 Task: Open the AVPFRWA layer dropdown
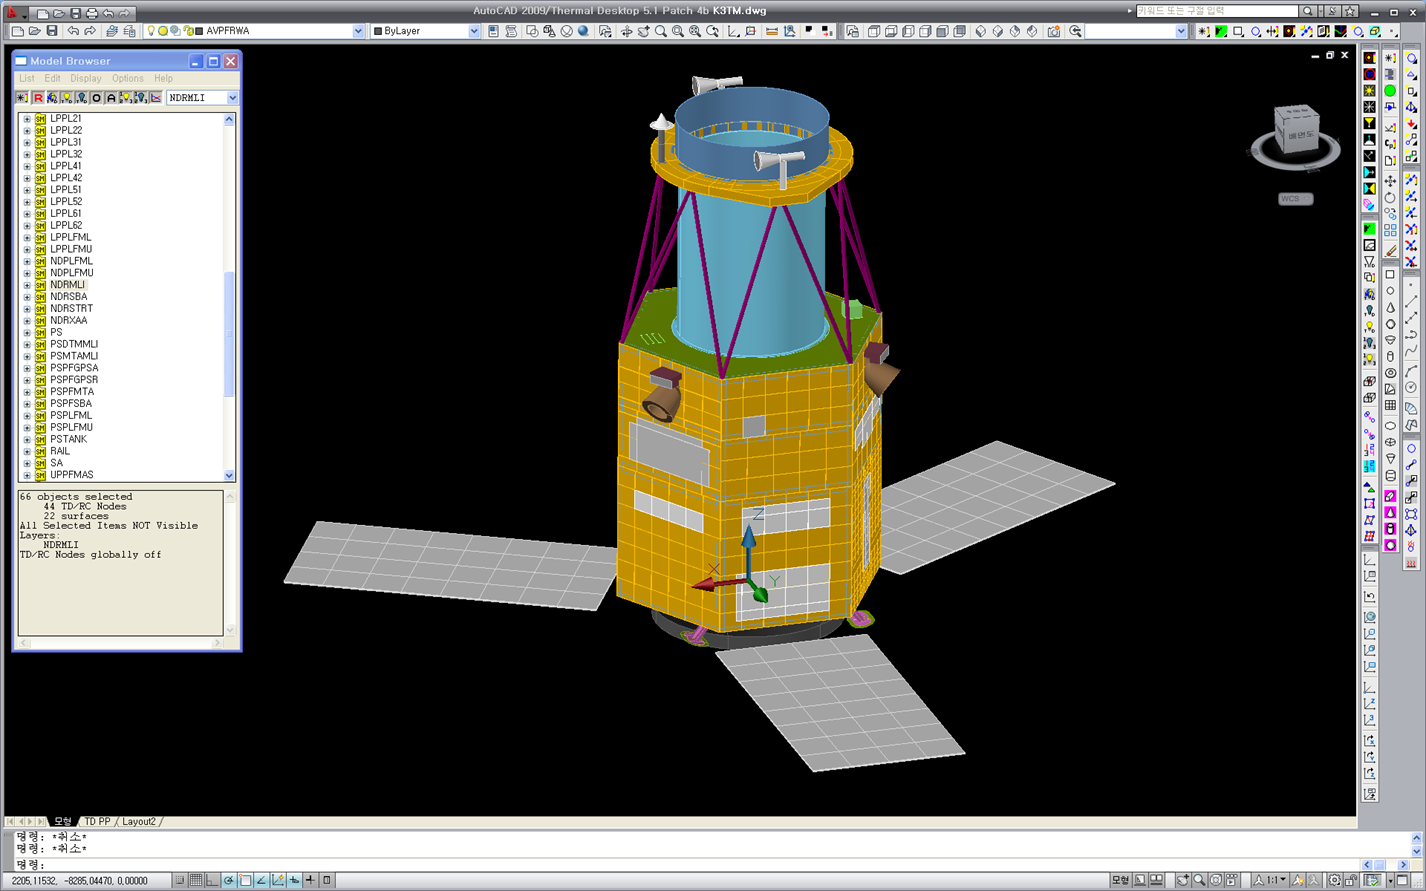tap(358, 31)
